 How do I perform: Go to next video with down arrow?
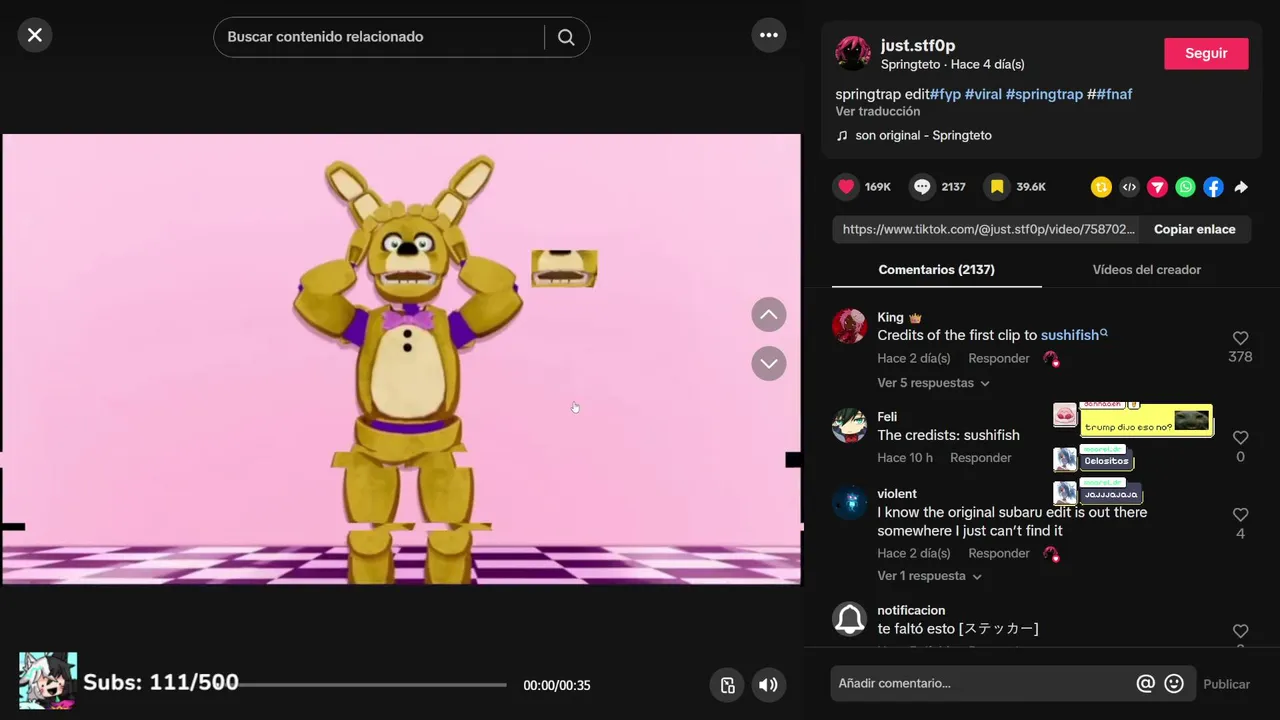pos(769,363)
